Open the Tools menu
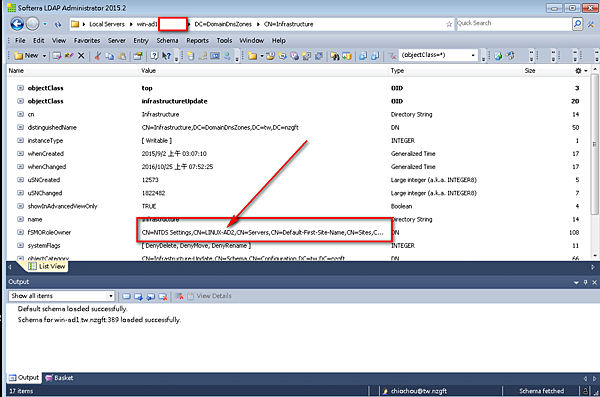Viewport: 600px width, 397px height. point(224,40)
